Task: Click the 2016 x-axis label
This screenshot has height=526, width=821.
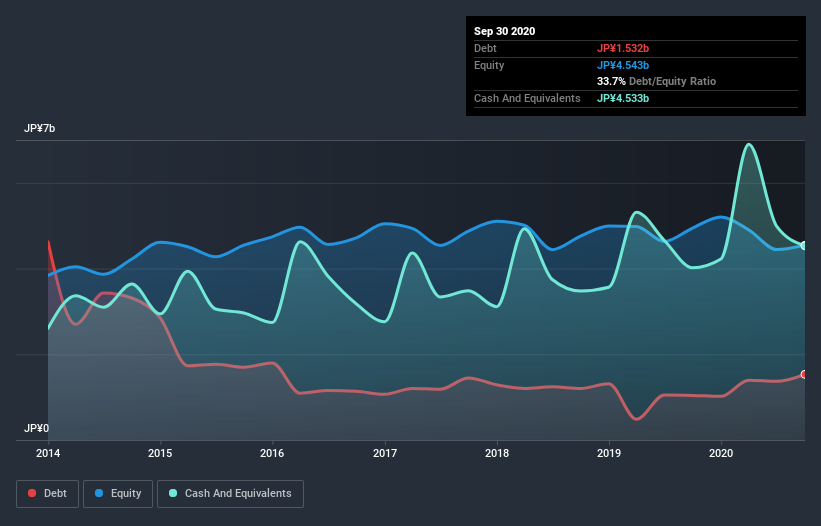Action: pos(272,453)
